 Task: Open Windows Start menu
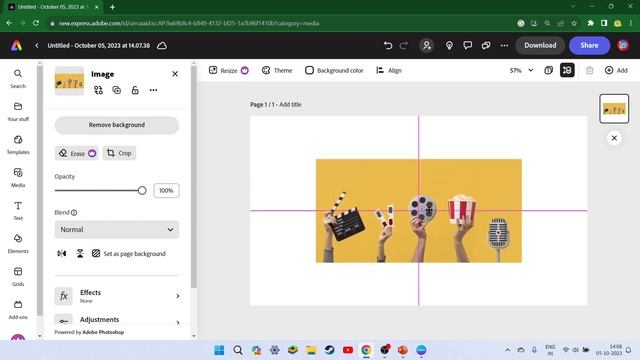pyautogui.click(x=219, y=350)
